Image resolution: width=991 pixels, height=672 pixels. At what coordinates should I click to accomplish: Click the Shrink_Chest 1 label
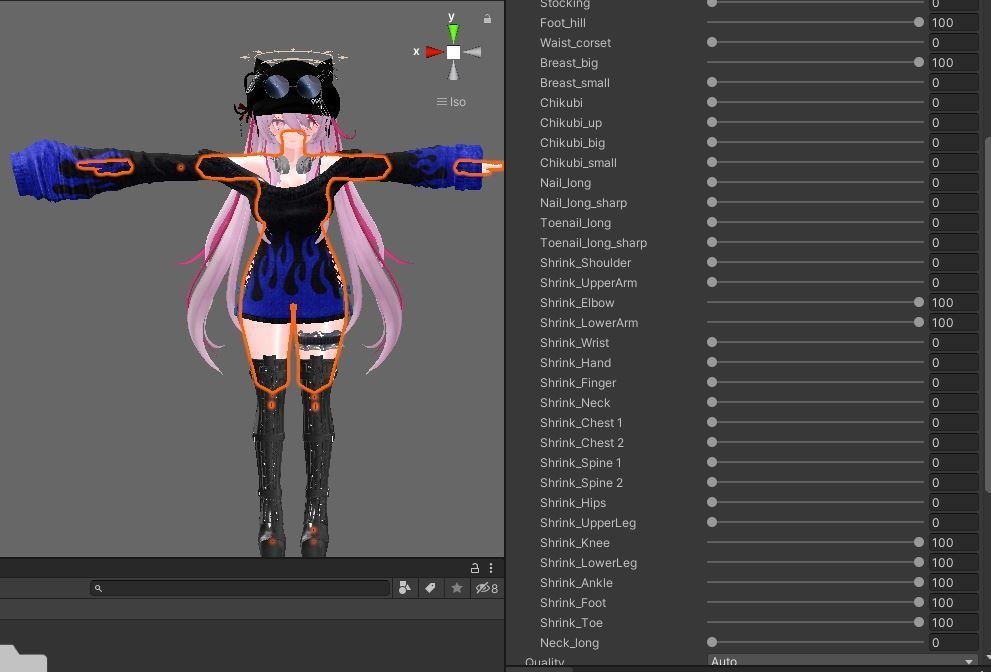(581, 423)
